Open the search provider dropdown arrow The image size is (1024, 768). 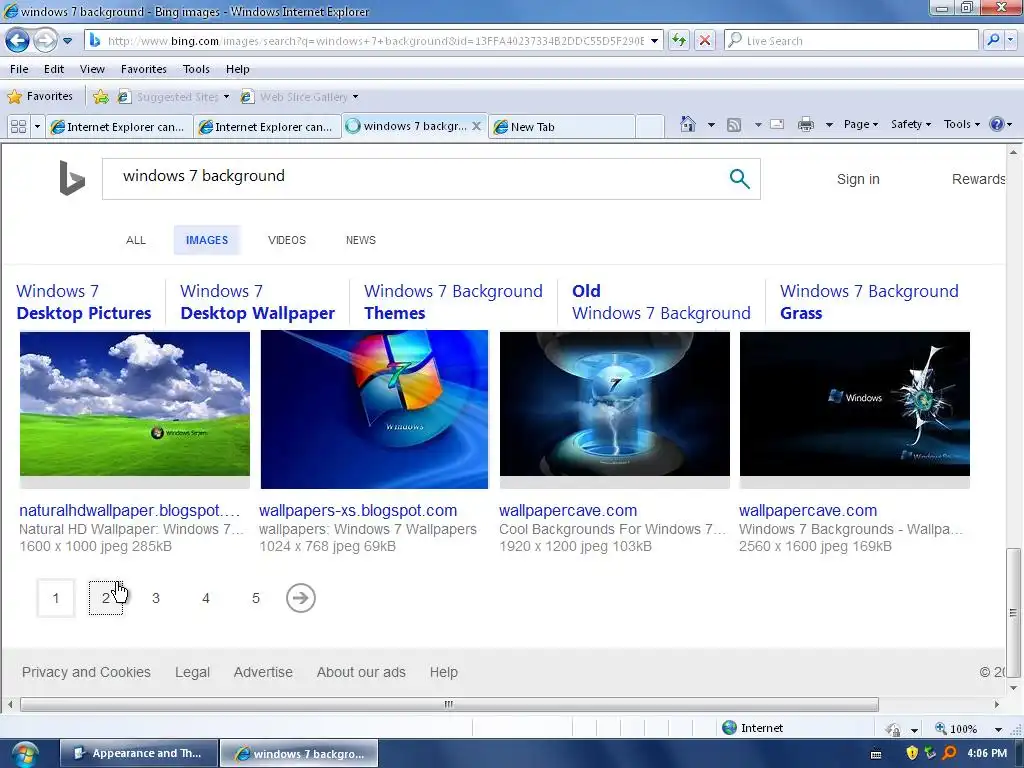click(x=1011, y=40)
